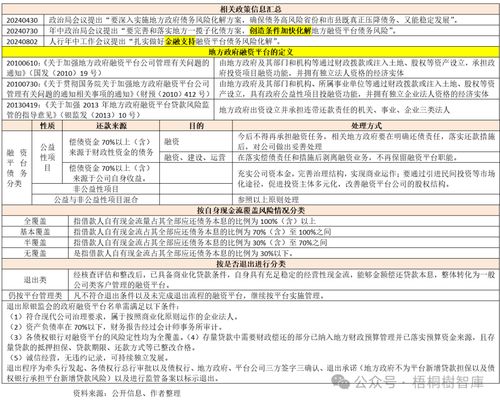Image resolution: width=500 pixels, height=402 pixels.
Task: Click the cell '偿债资金 70%以上（含）来源于公司自身收益'
Action: (x=111, y=173)
